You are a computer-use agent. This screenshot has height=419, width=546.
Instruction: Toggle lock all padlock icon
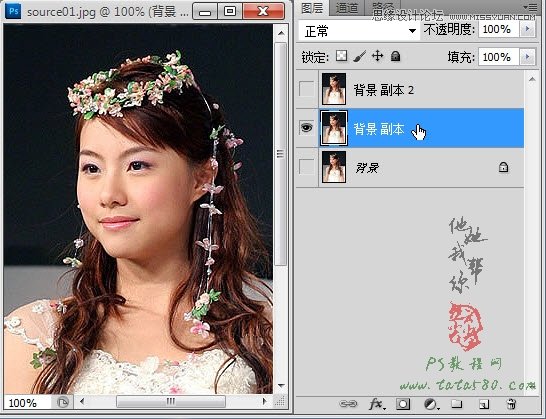(x=395, y=56)
